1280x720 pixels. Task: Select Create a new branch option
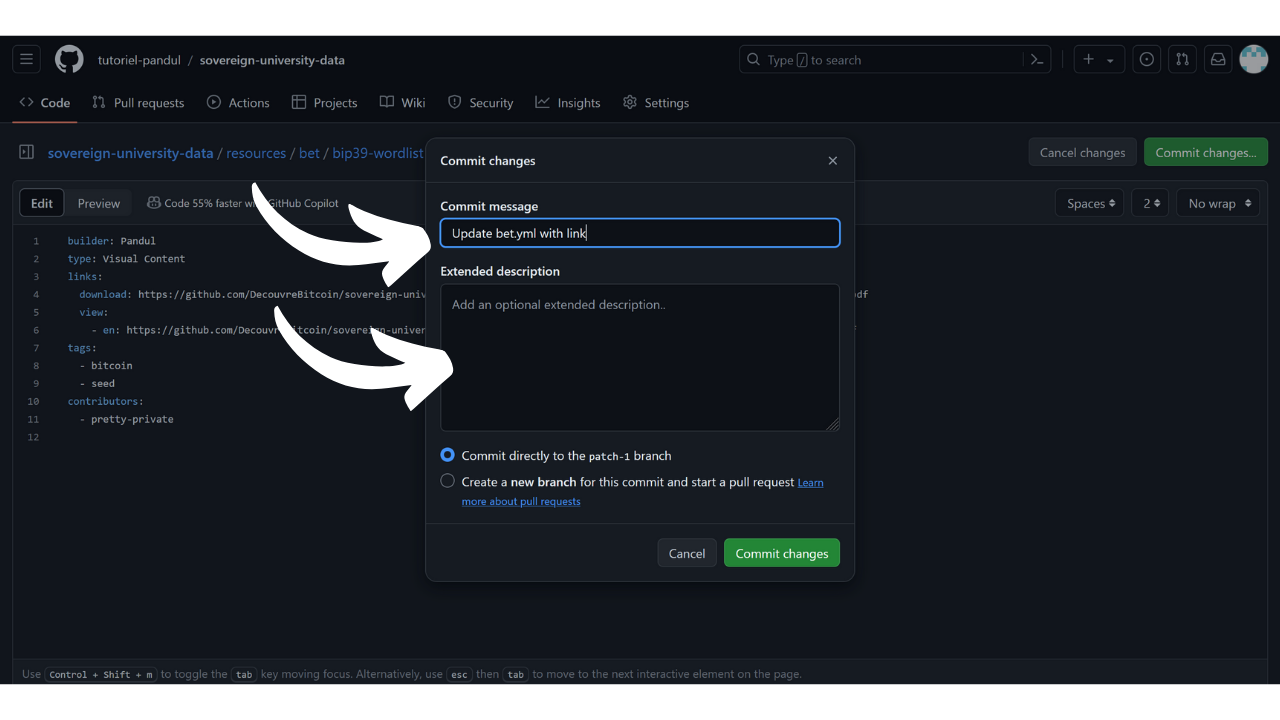click(x=448, y=481)
